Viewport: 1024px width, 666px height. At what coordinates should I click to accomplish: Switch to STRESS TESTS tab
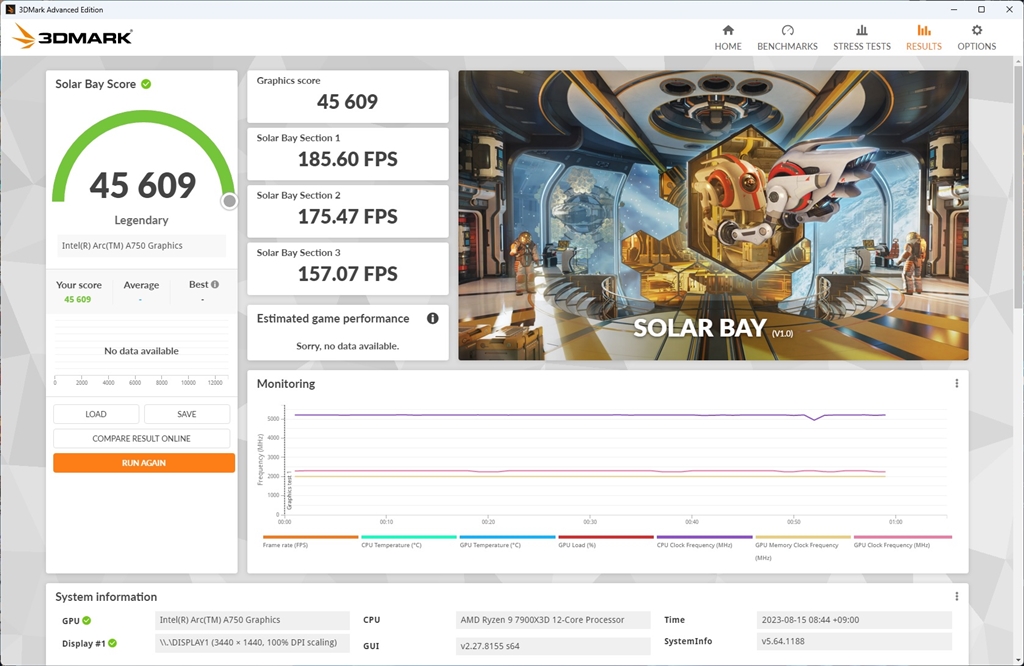click(861, 38)
